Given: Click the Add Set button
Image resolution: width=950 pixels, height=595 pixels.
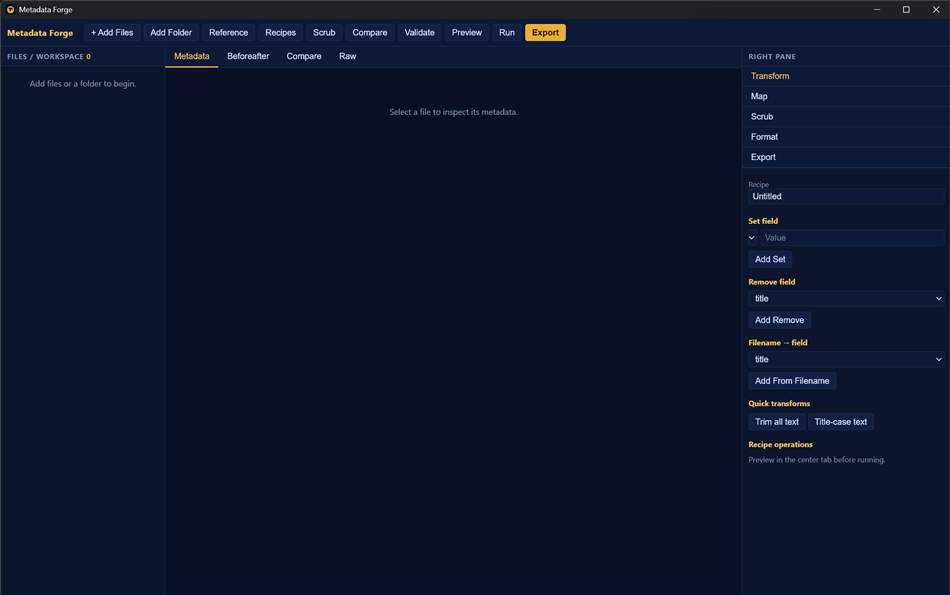Looking at the screenshot, I should pyautogui.click(x=770, y=259).
